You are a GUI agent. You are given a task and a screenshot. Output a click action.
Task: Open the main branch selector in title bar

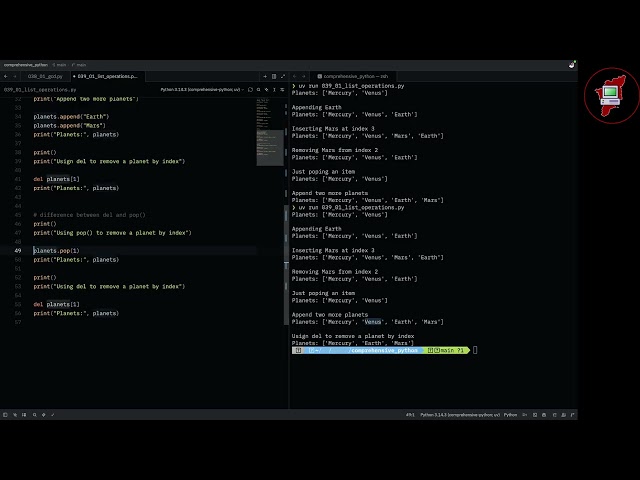[59, 65]
